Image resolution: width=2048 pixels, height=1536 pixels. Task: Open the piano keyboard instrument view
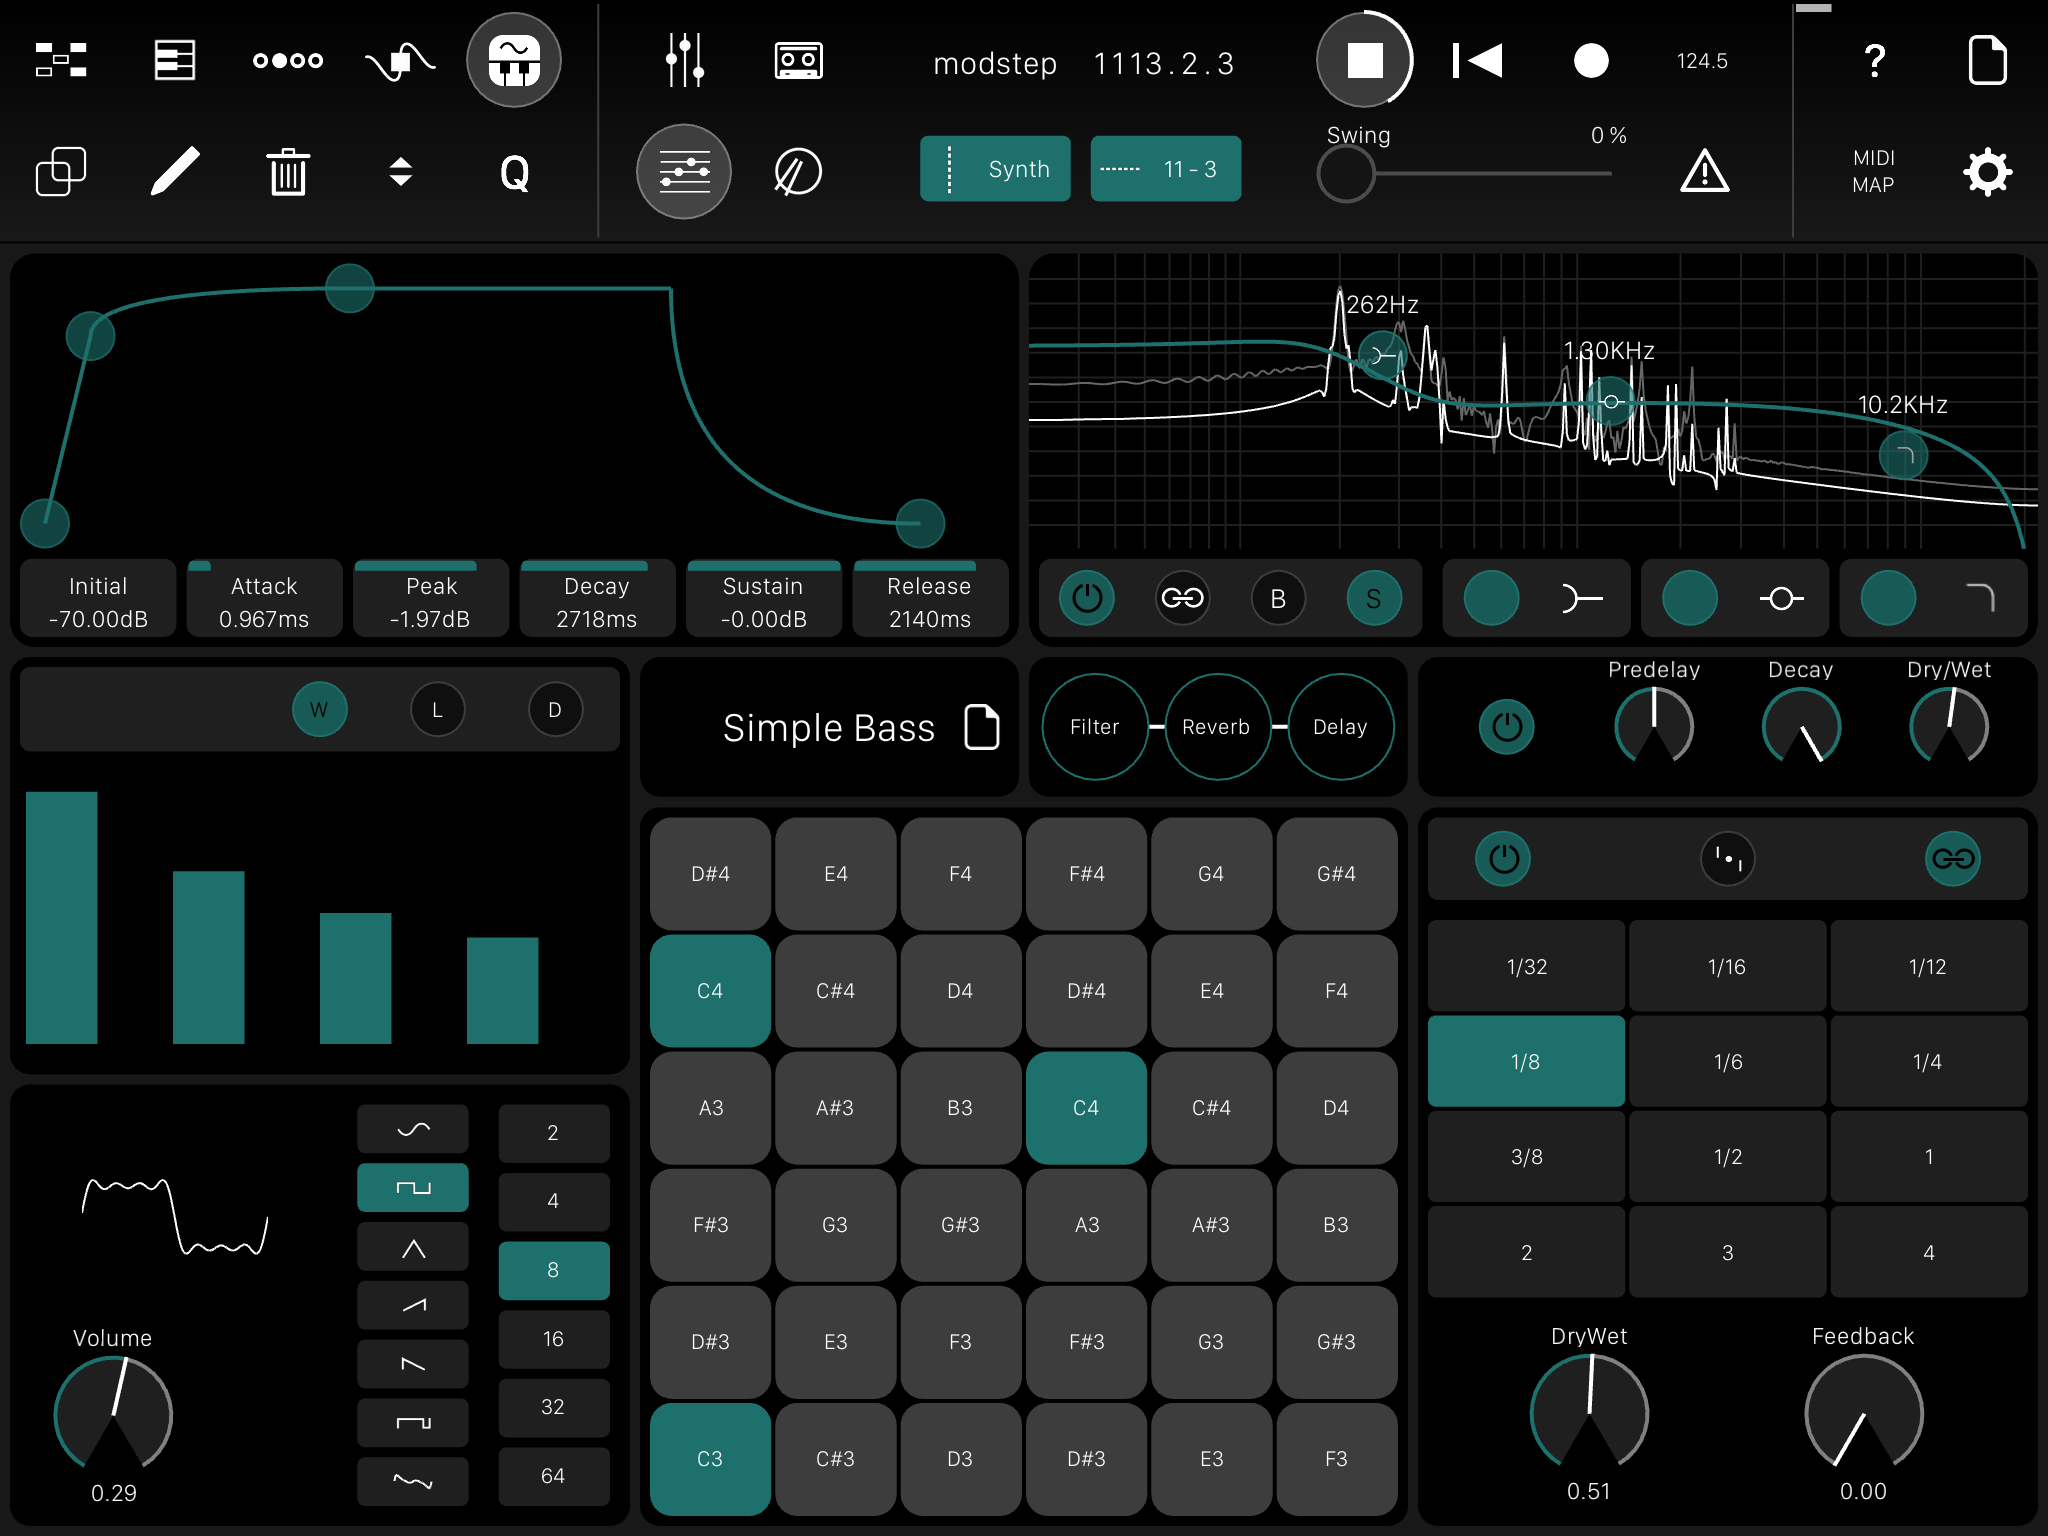pyautogui.click(x=514, y=60)
